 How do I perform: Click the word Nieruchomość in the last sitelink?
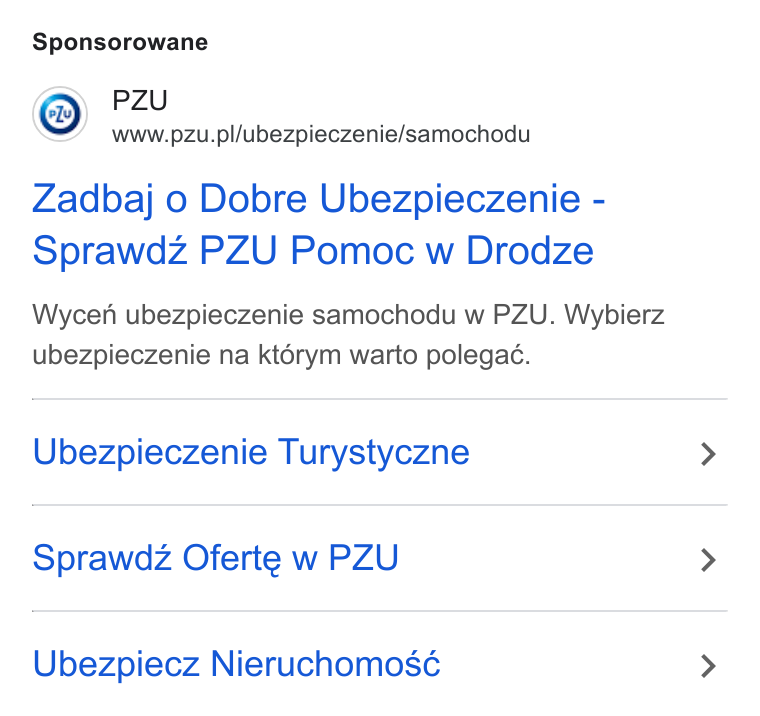[x=325, y=664]
